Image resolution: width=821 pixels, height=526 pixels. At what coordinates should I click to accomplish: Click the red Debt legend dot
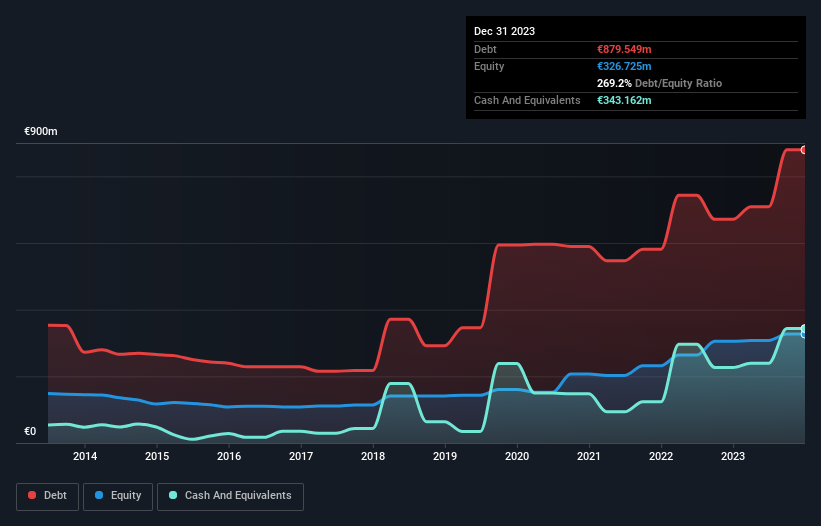[32, 495]
